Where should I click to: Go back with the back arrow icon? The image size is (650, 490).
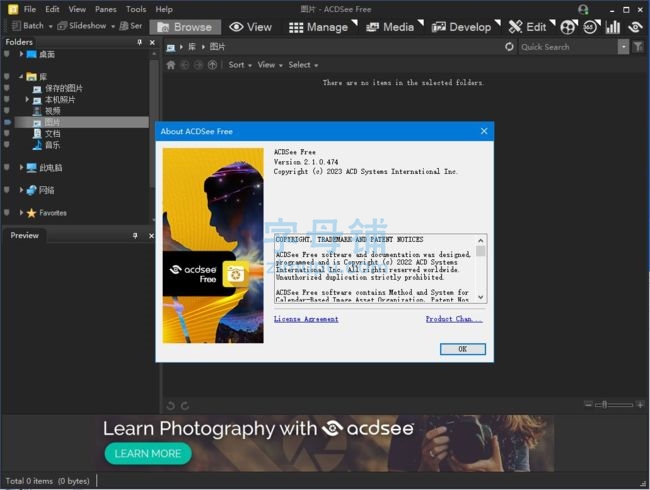[x=185, y=65]
